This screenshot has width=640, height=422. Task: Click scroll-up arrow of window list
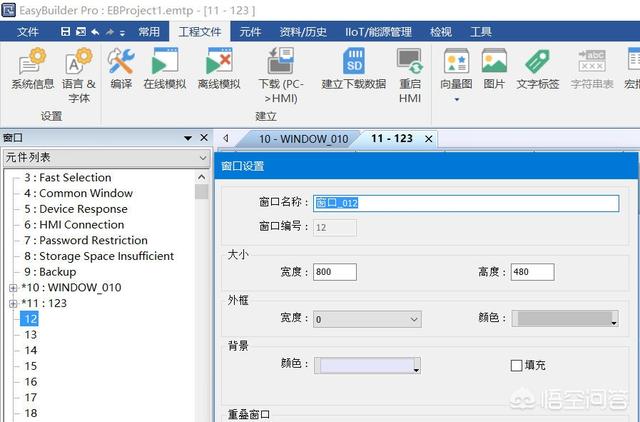click(x=202, y=177)
